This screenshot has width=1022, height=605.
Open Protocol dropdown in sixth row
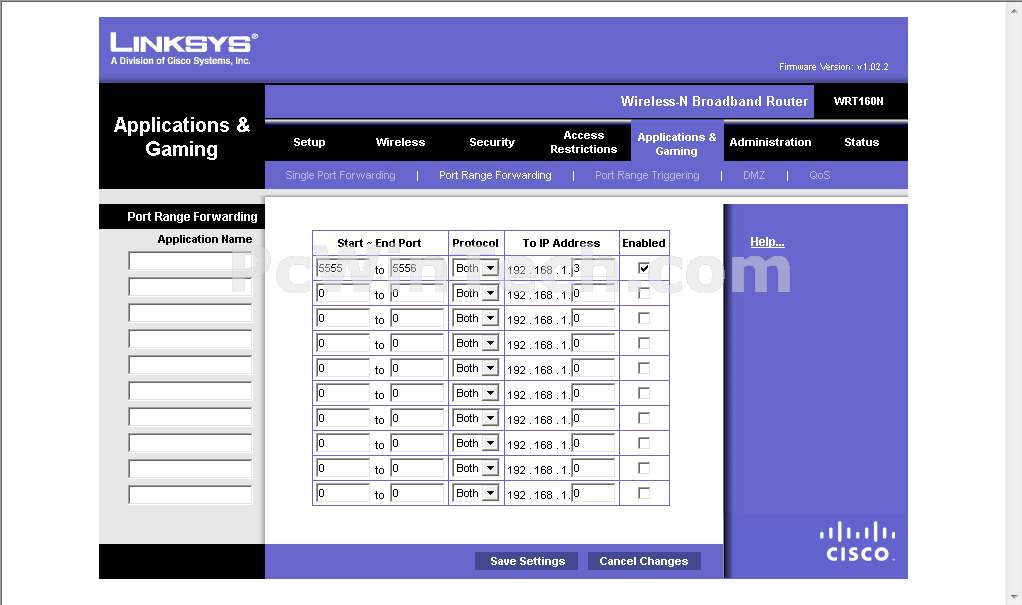[476, 393]
